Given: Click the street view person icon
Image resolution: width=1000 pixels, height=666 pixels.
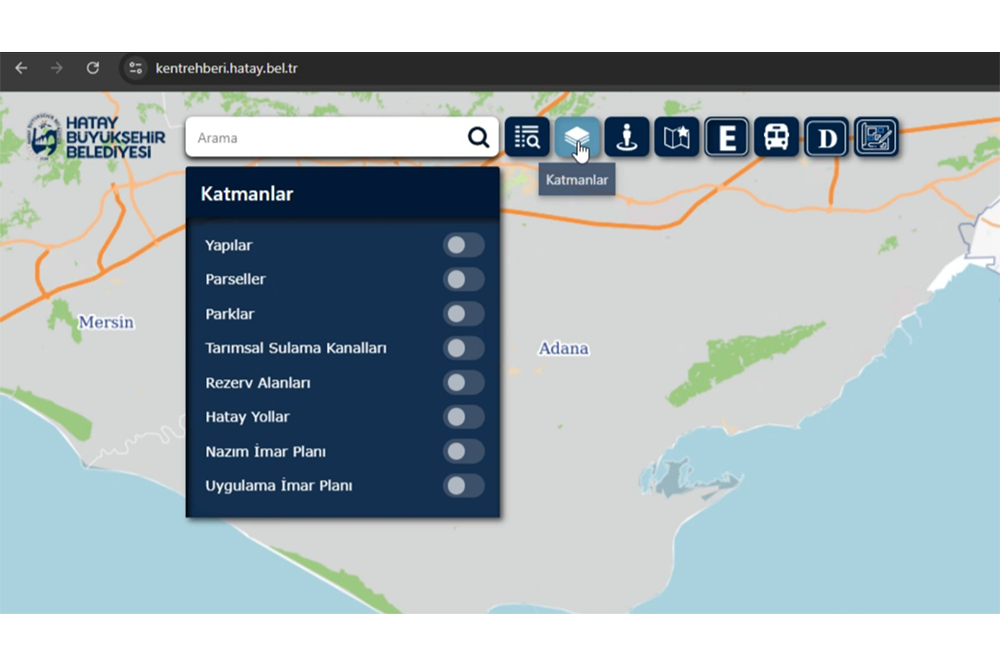Looking at the screenshot, I should [627, 137].
